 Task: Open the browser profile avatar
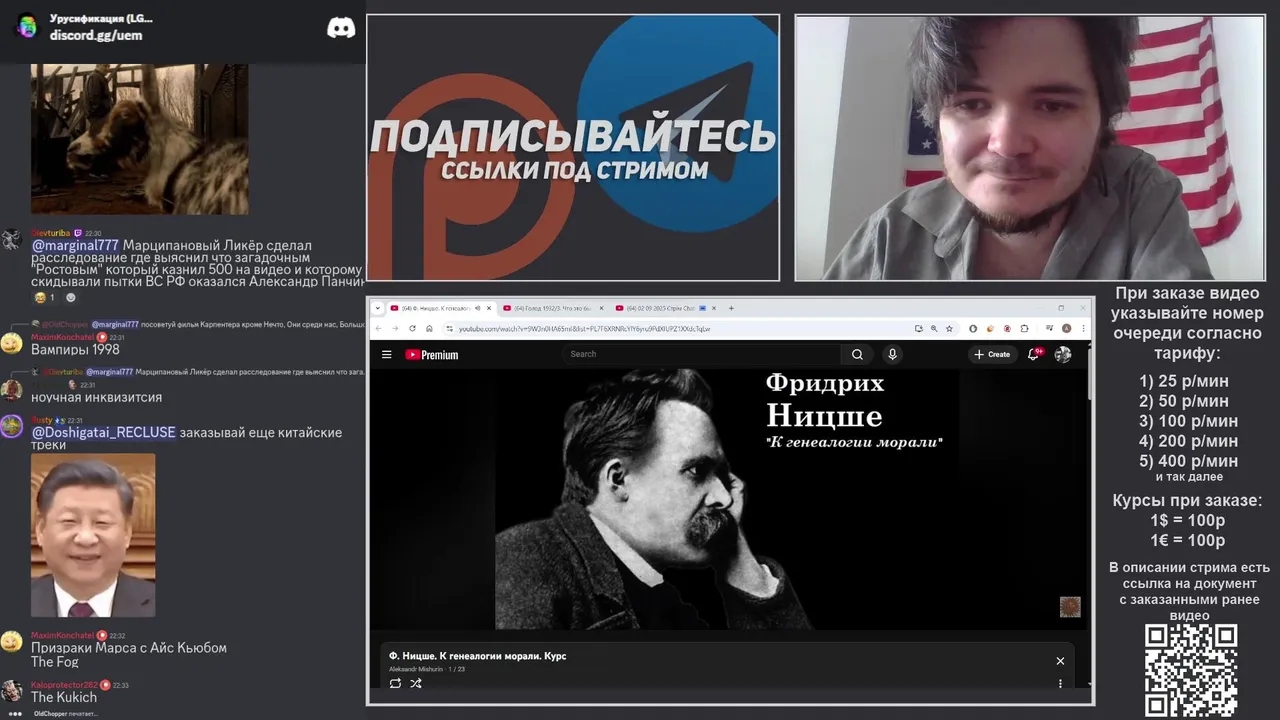[1067, 328]
